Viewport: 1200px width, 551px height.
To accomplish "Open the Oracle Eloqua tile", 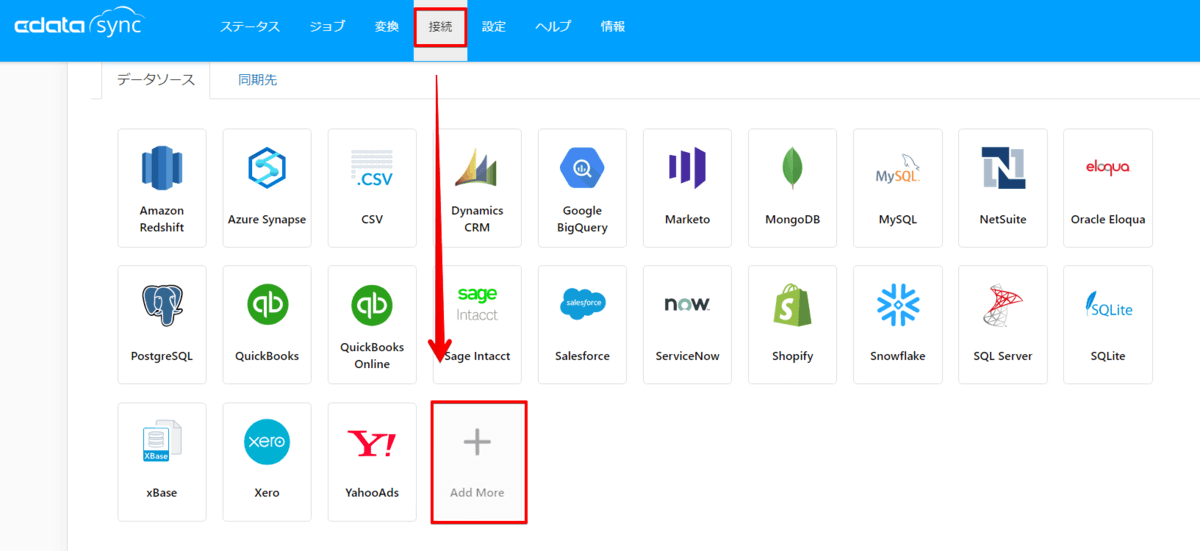I will click(x=1107, y=188).
